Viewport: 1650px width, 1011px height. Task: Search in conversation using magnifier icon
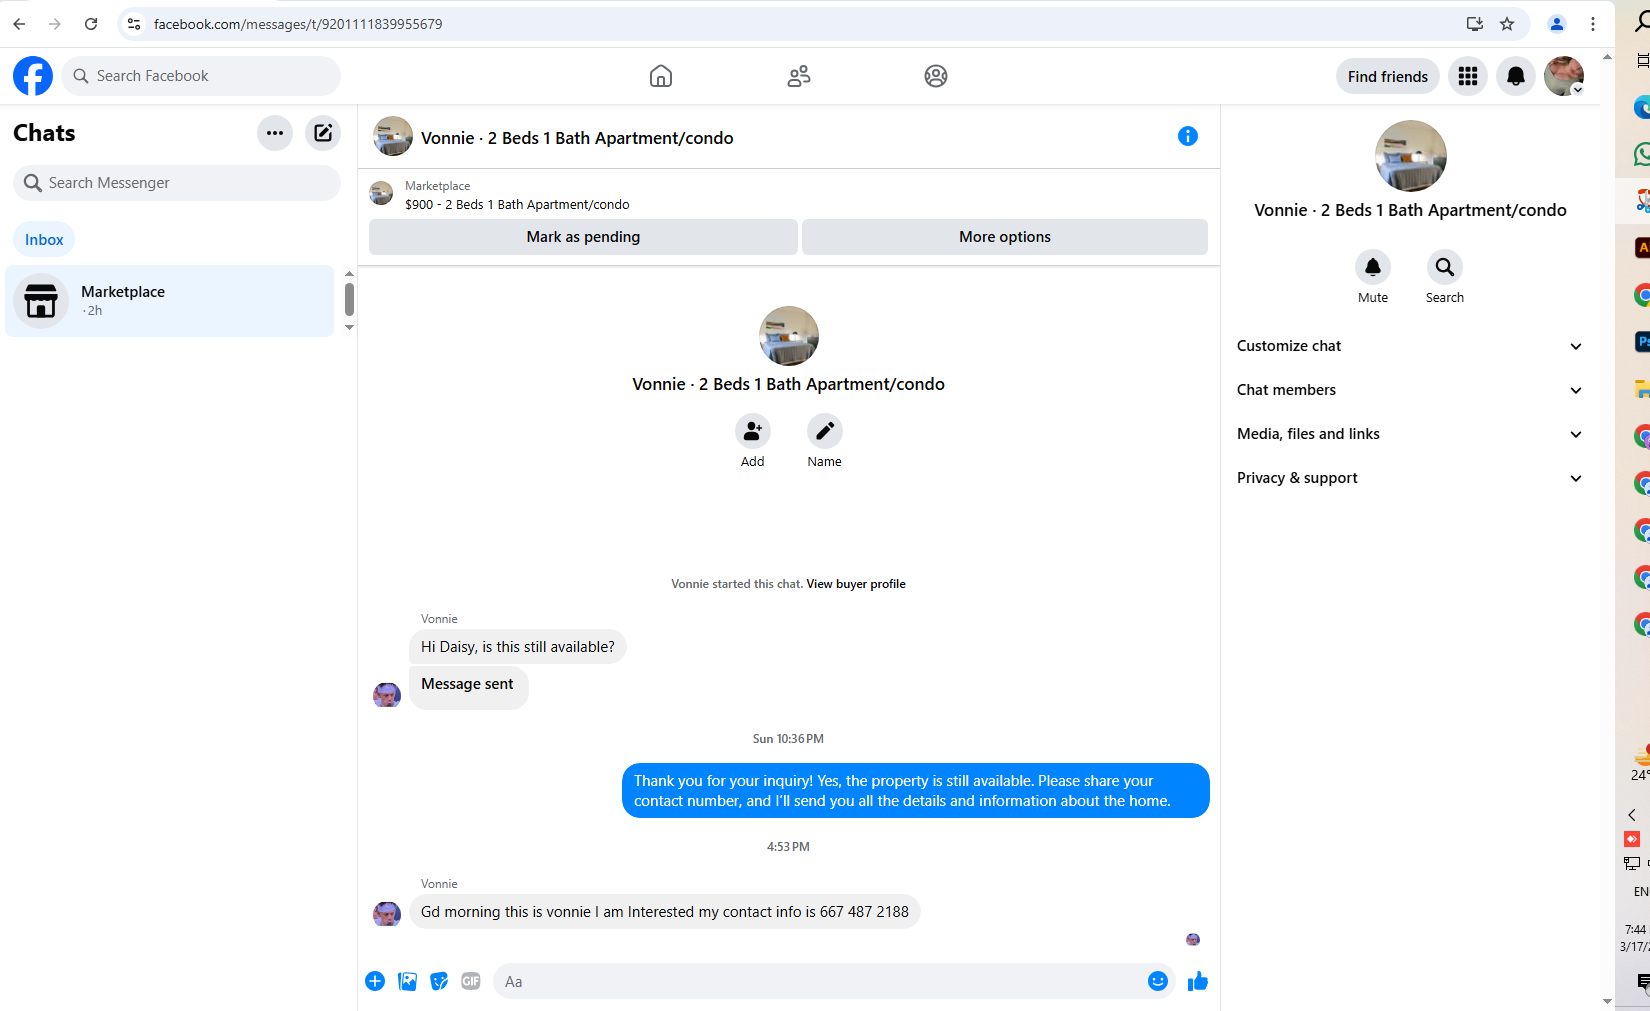1445,267
